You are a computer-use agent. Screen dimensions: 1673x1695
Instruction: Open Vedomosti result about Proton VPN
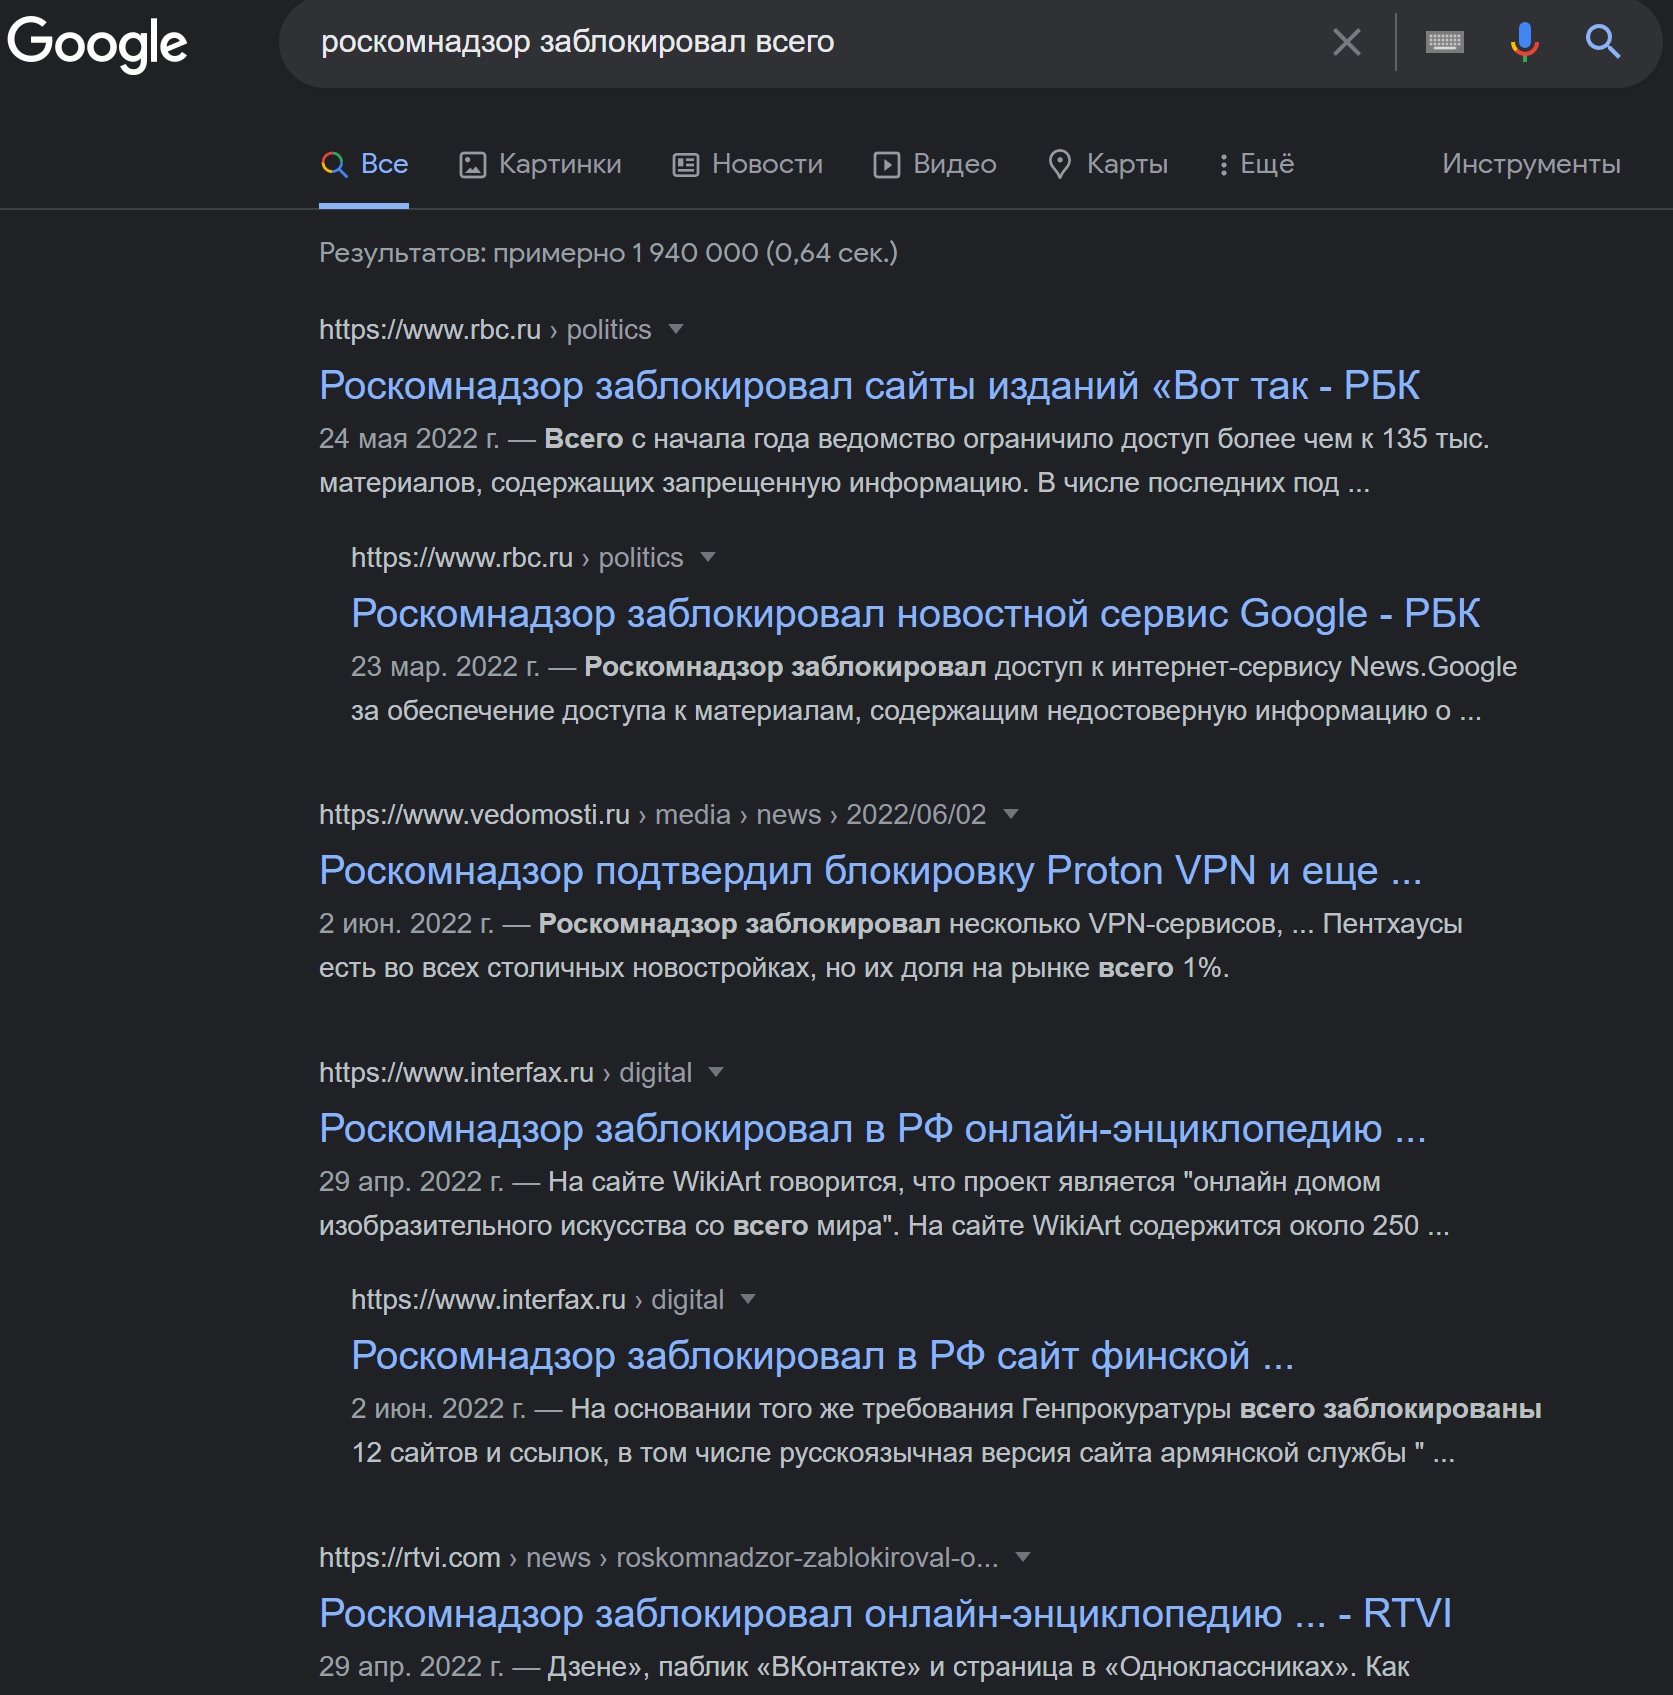pos(869,871)
